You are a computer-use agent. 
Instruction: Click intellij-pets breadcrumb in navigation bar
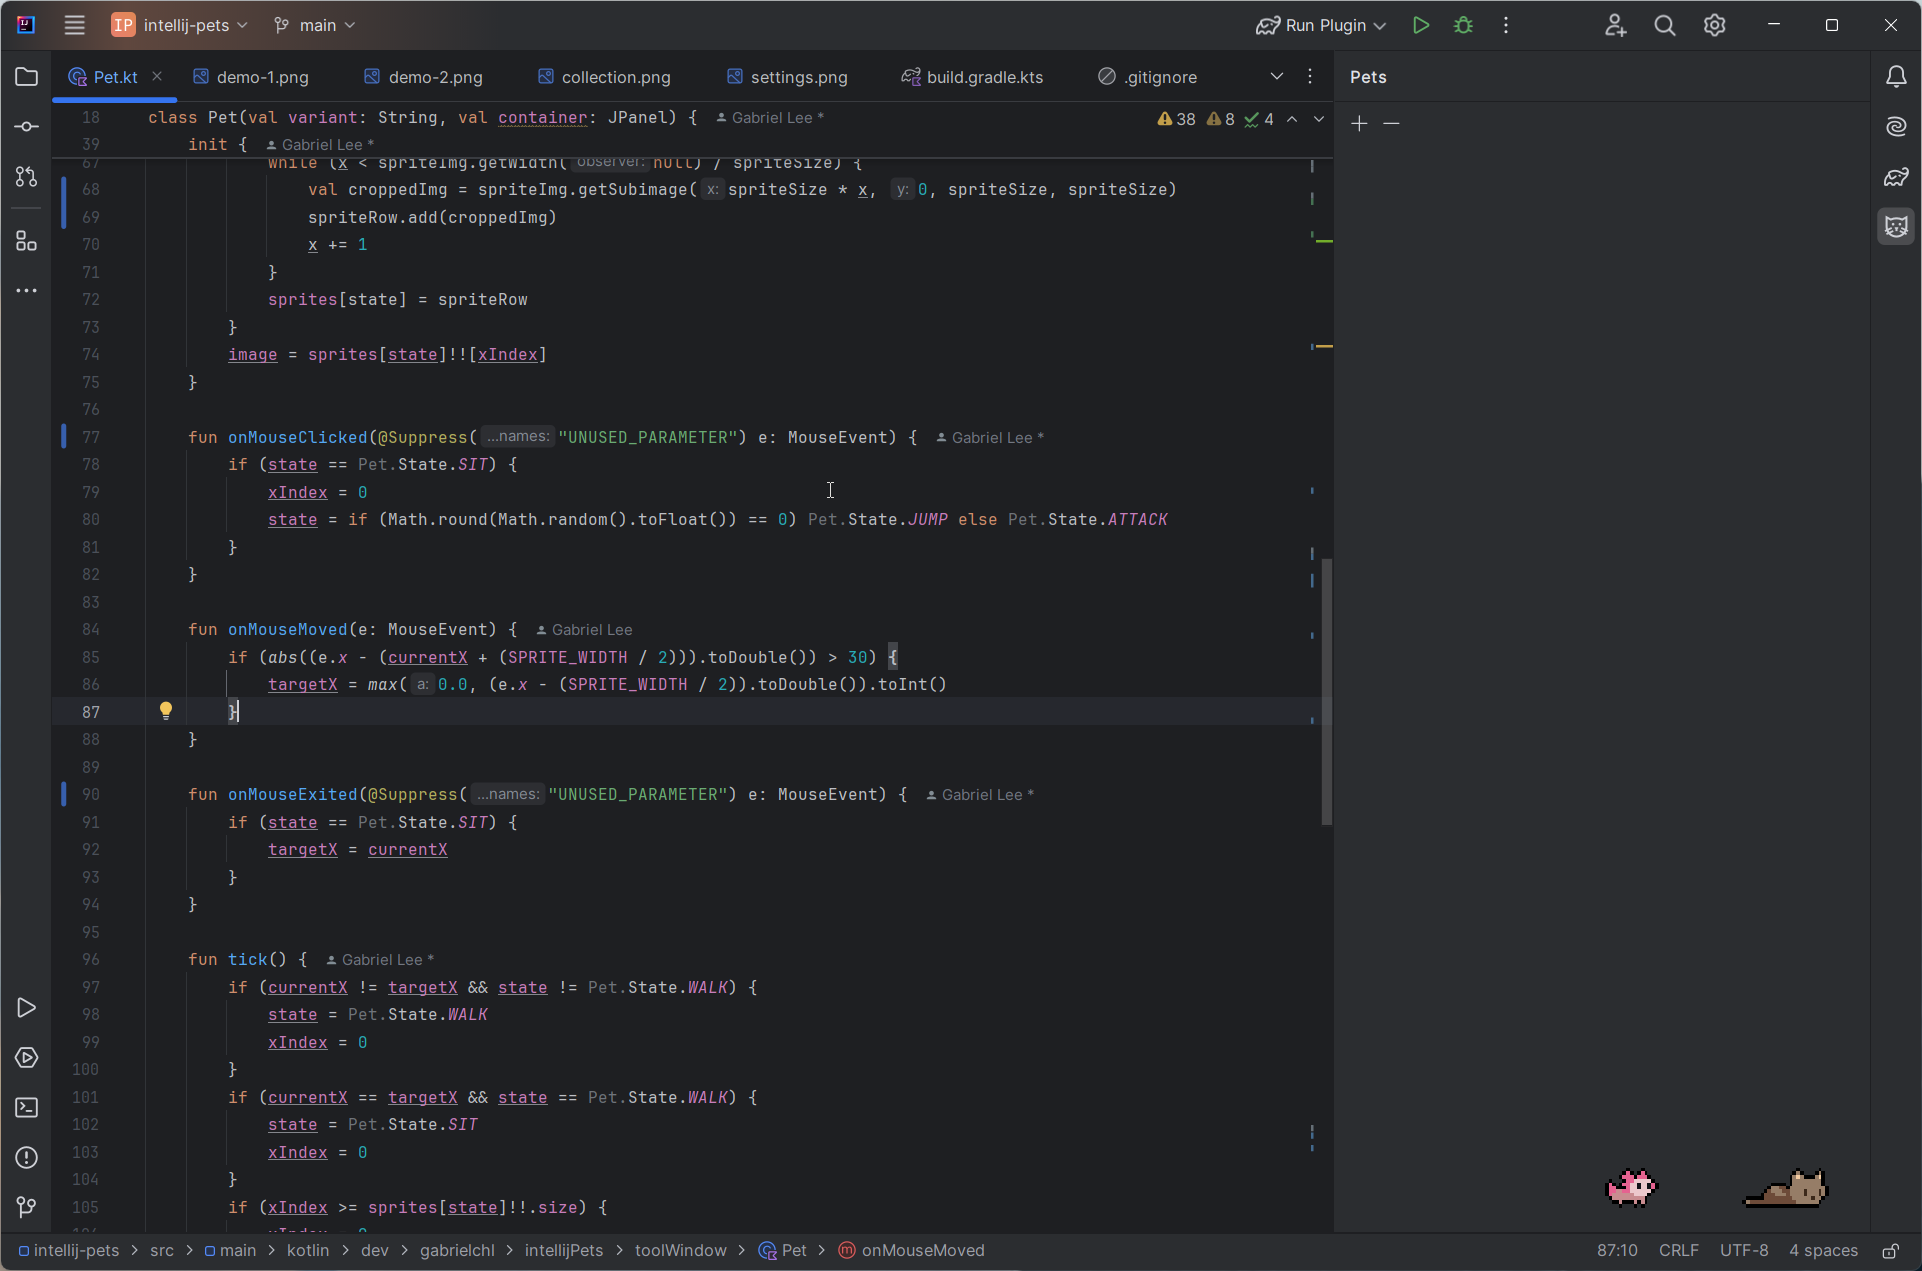point(69,1251)
